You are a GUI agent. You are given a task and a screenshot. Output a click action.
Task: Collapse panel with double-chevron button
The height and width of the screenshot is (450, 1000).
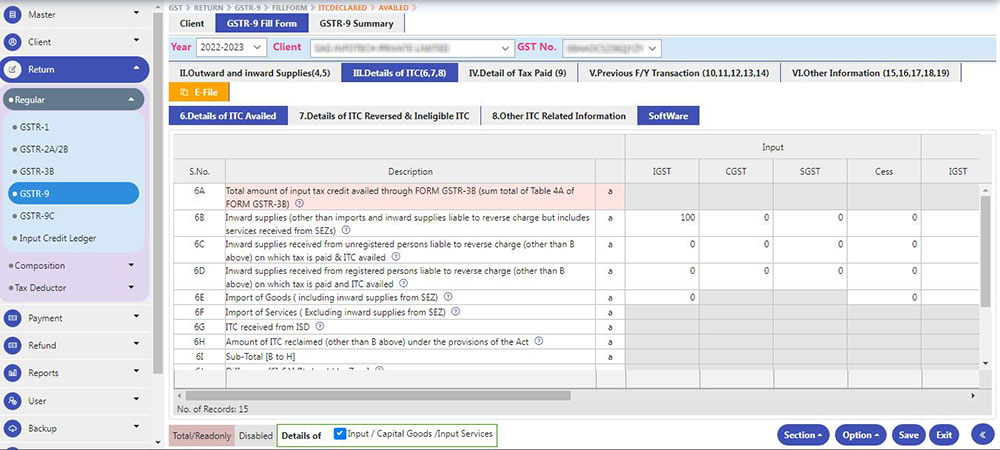[x=980, y=435]
